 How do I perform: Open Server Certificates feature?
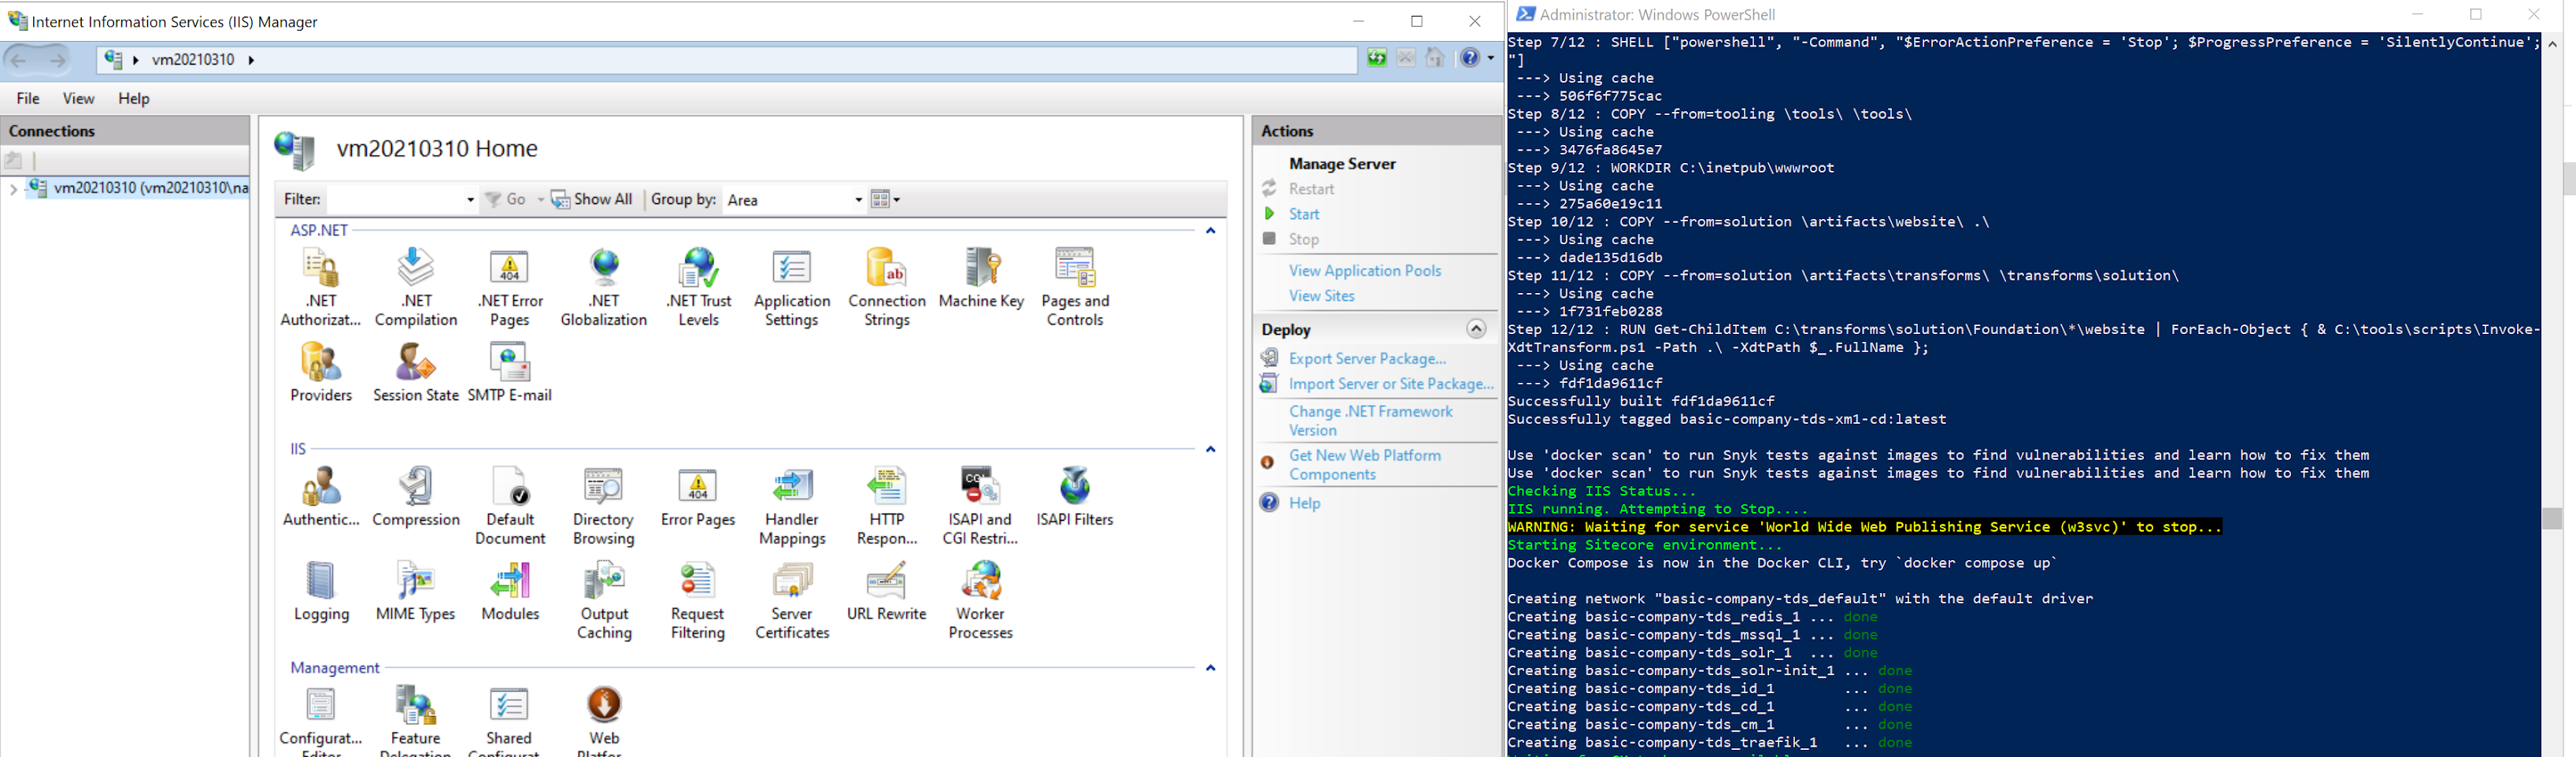click(792, 600)
